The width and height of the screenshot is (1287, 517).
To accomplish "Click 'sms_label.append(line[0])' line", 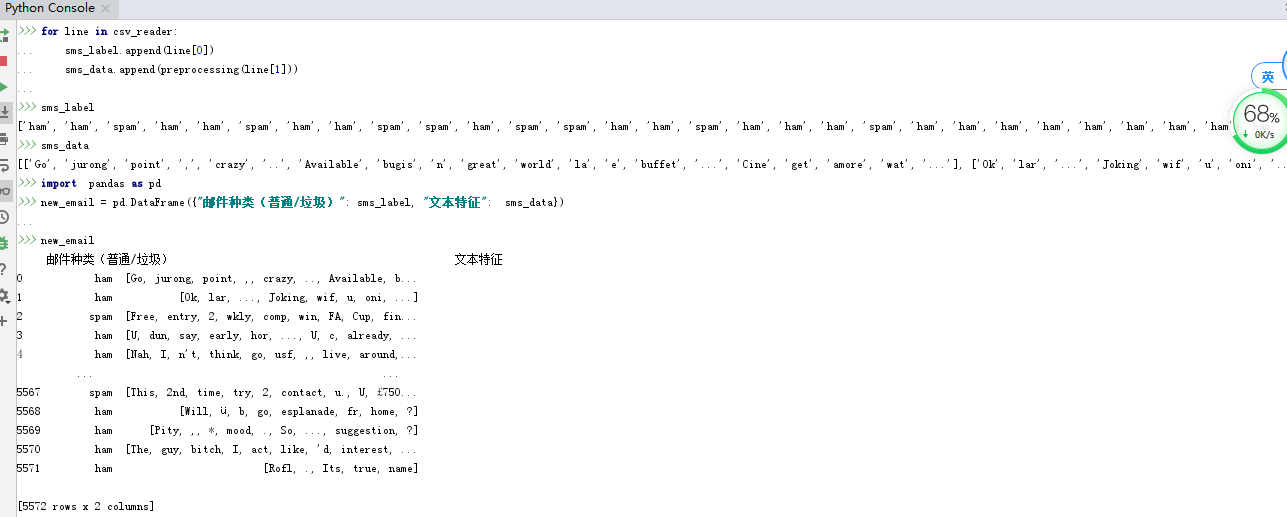I will [140, 50].
